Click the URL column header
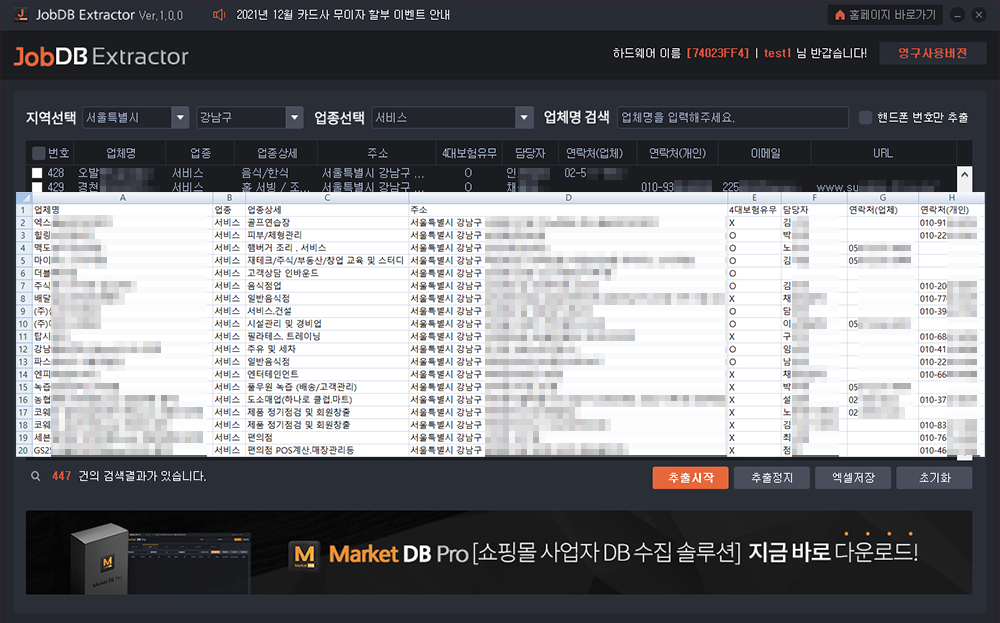 [x=883, y=153]
